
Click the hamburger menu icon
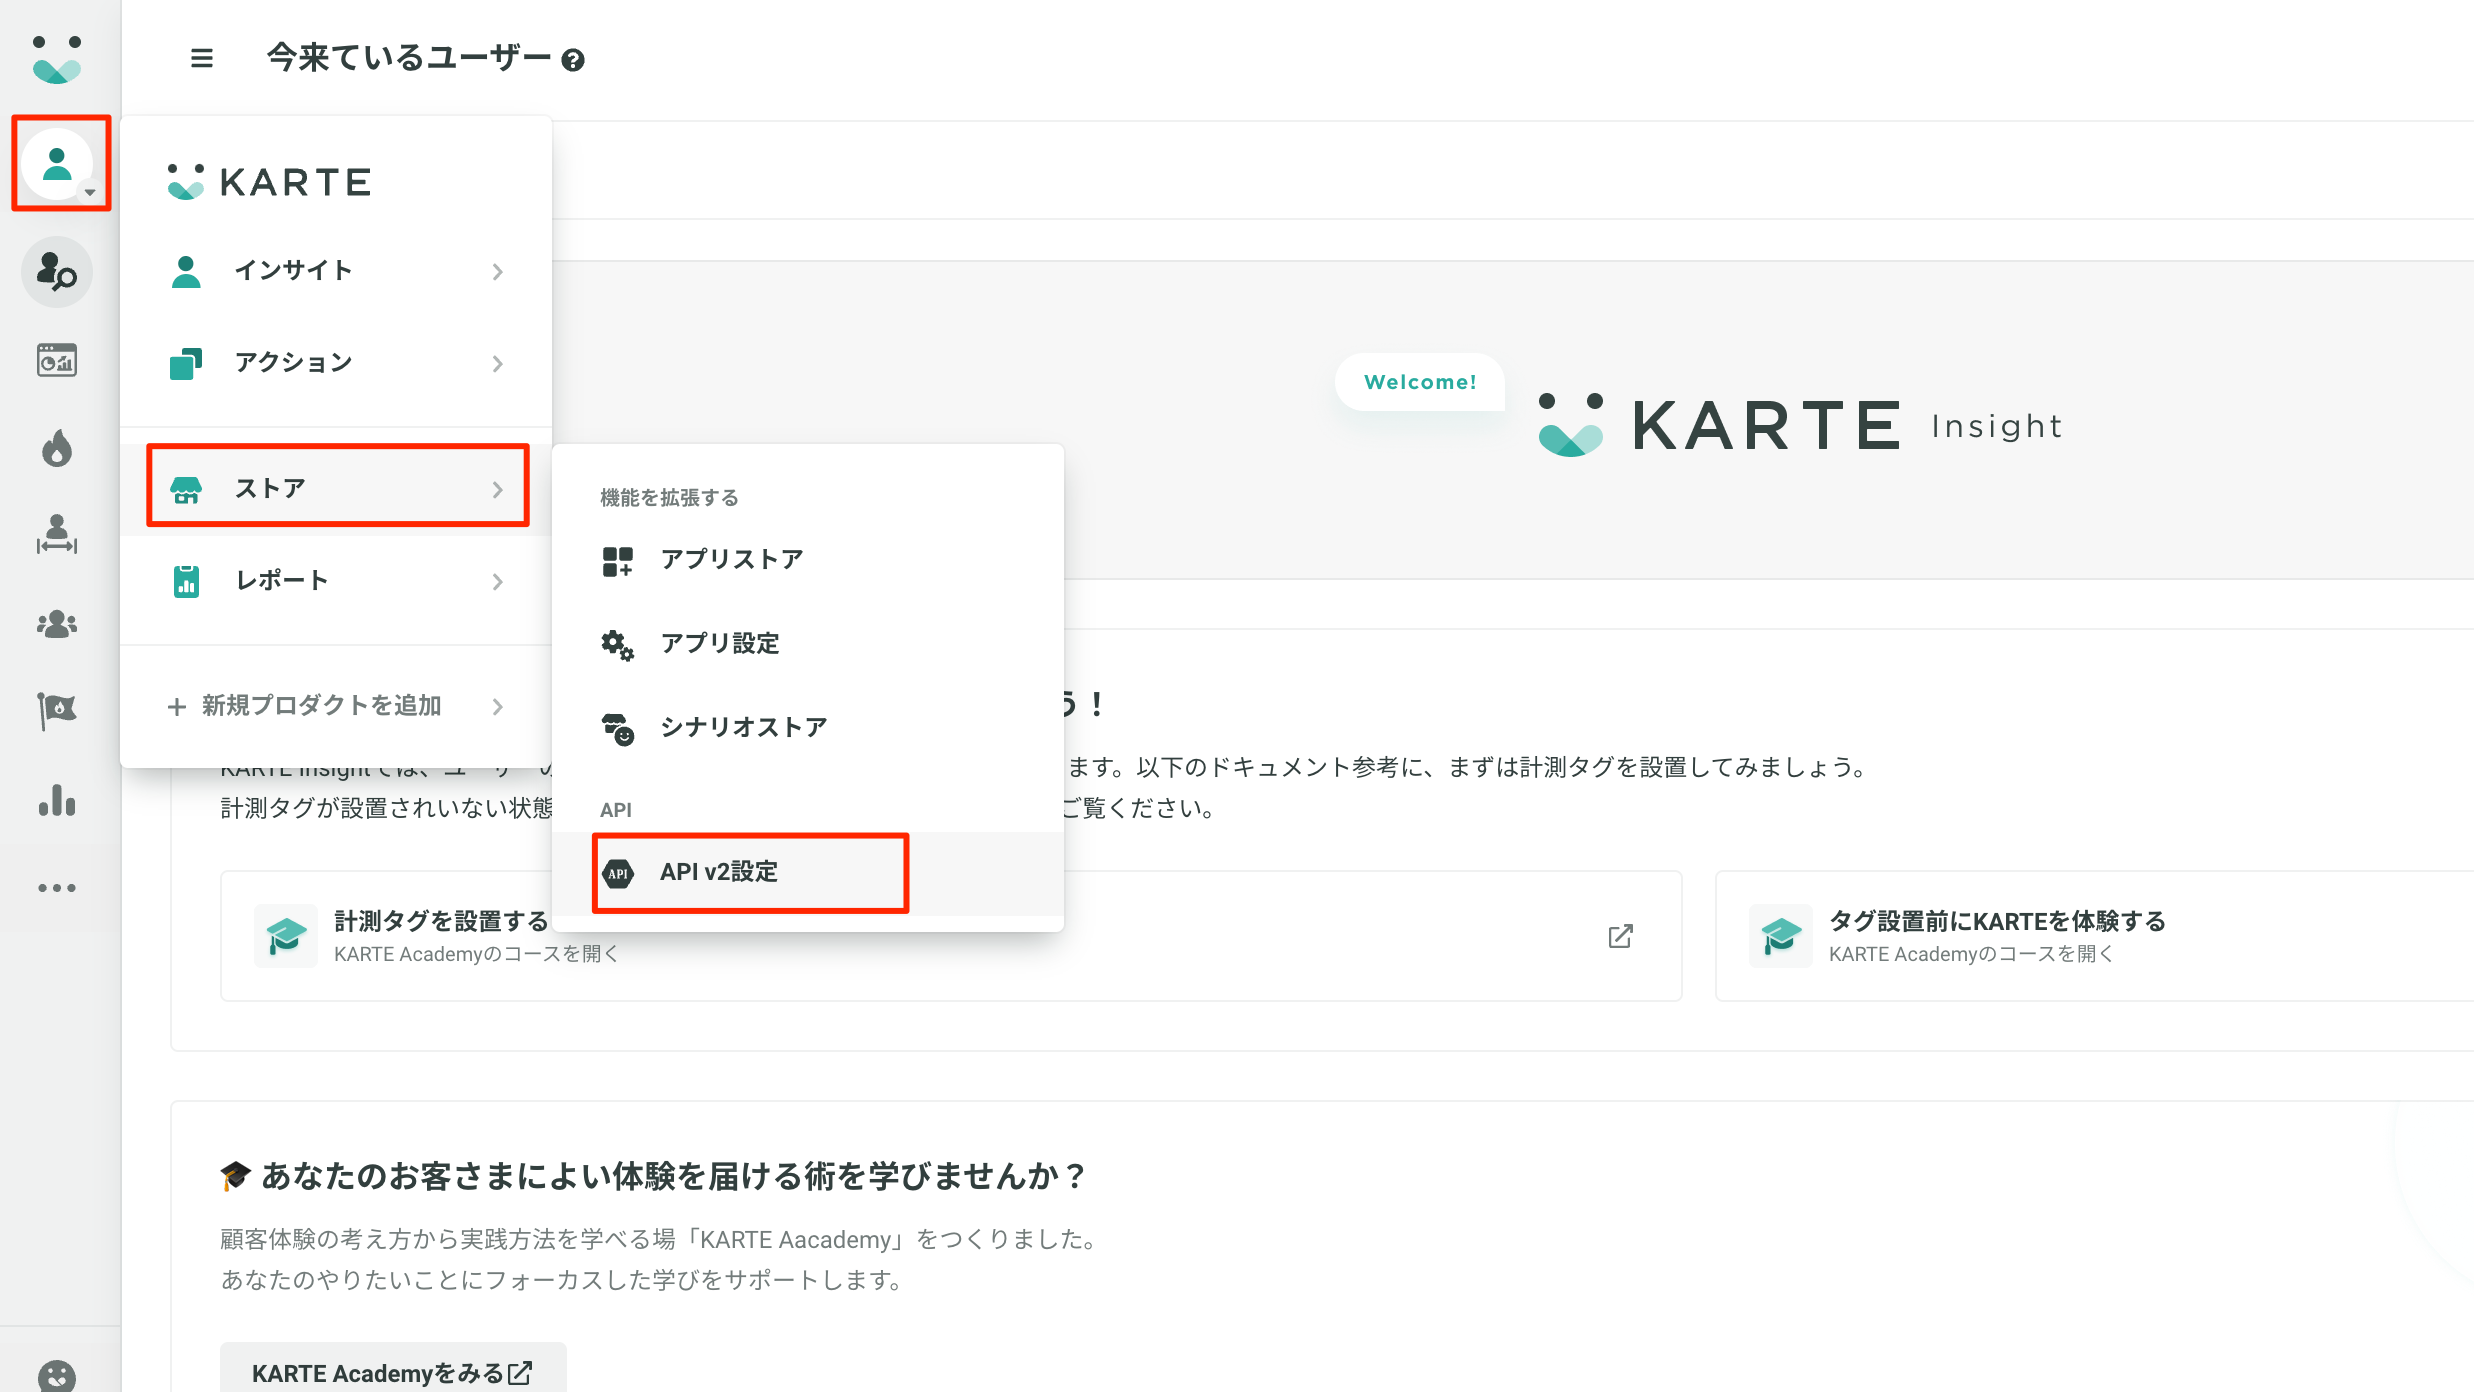pyautogui.click(x=201, y=59)
